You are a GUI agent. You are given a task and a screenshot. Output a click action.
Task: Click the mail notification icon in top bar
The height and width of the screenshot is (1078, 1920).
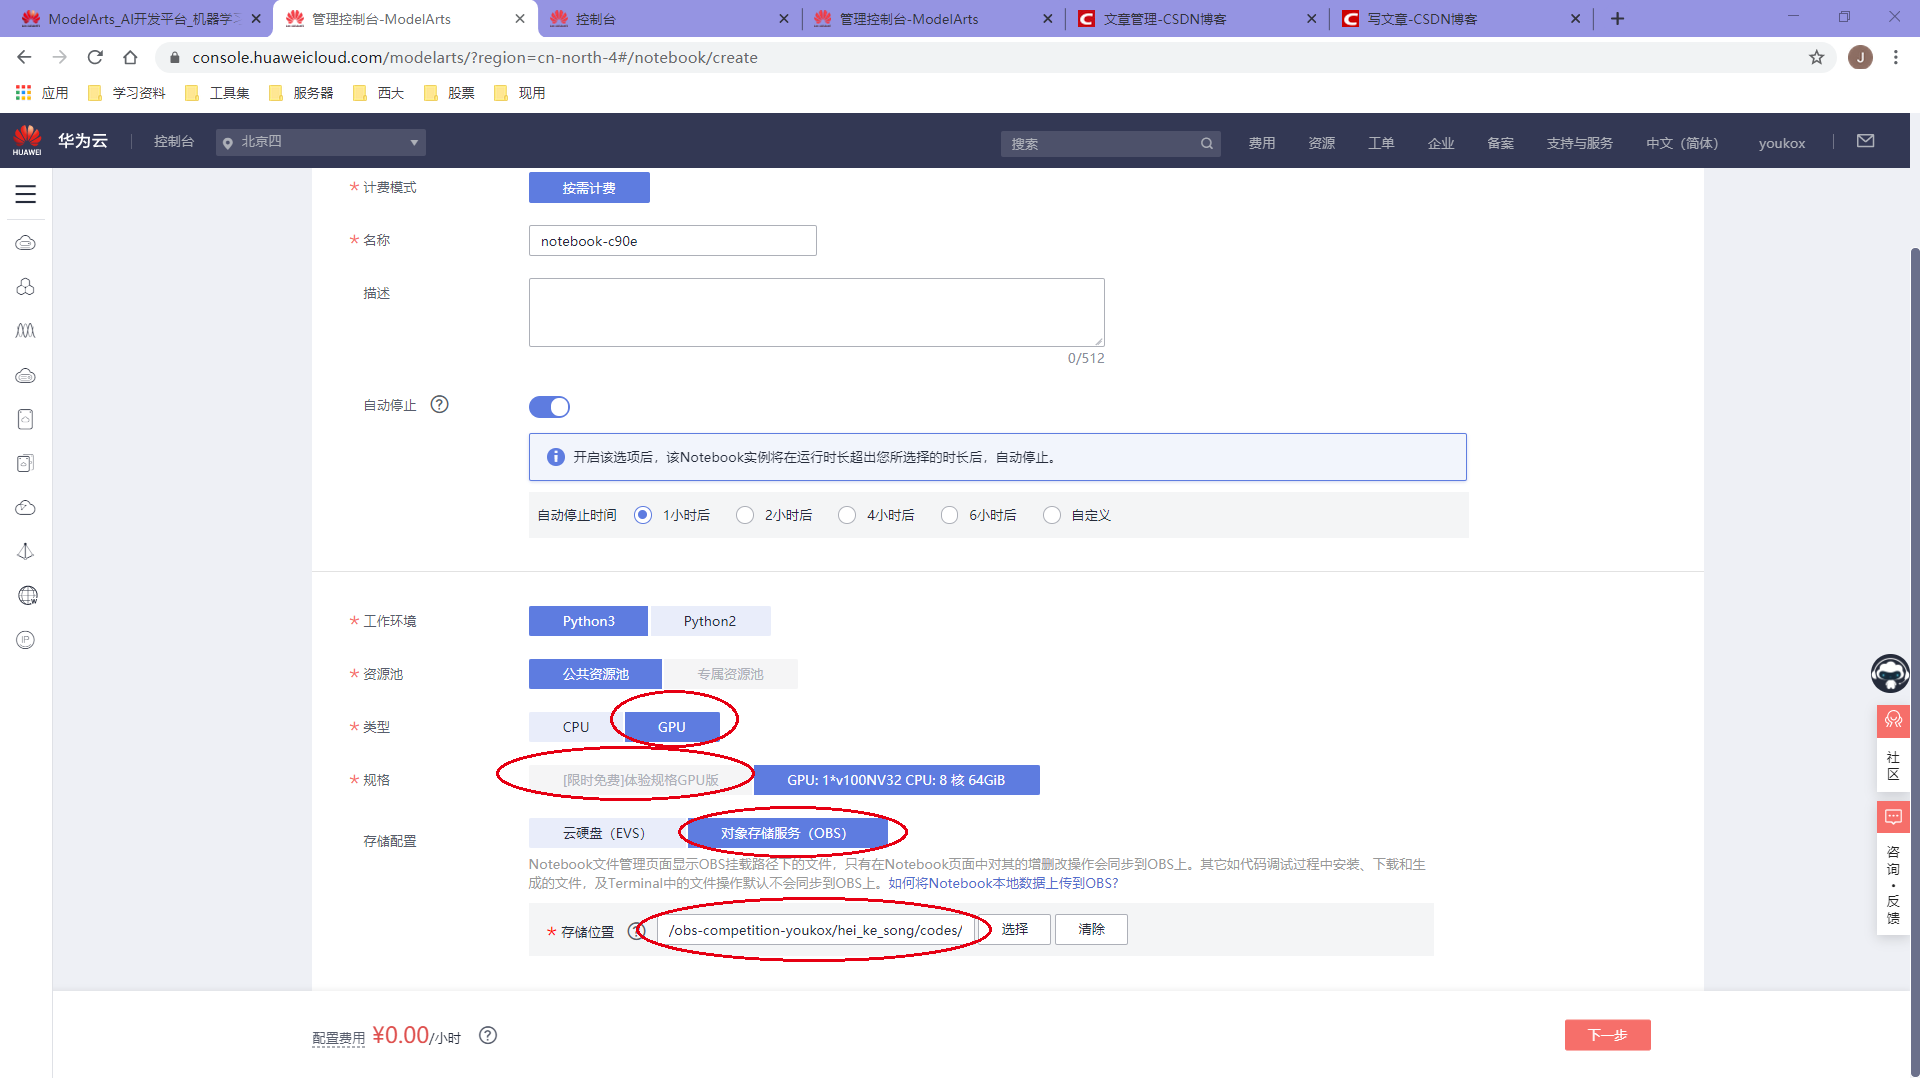point(1865,140)
